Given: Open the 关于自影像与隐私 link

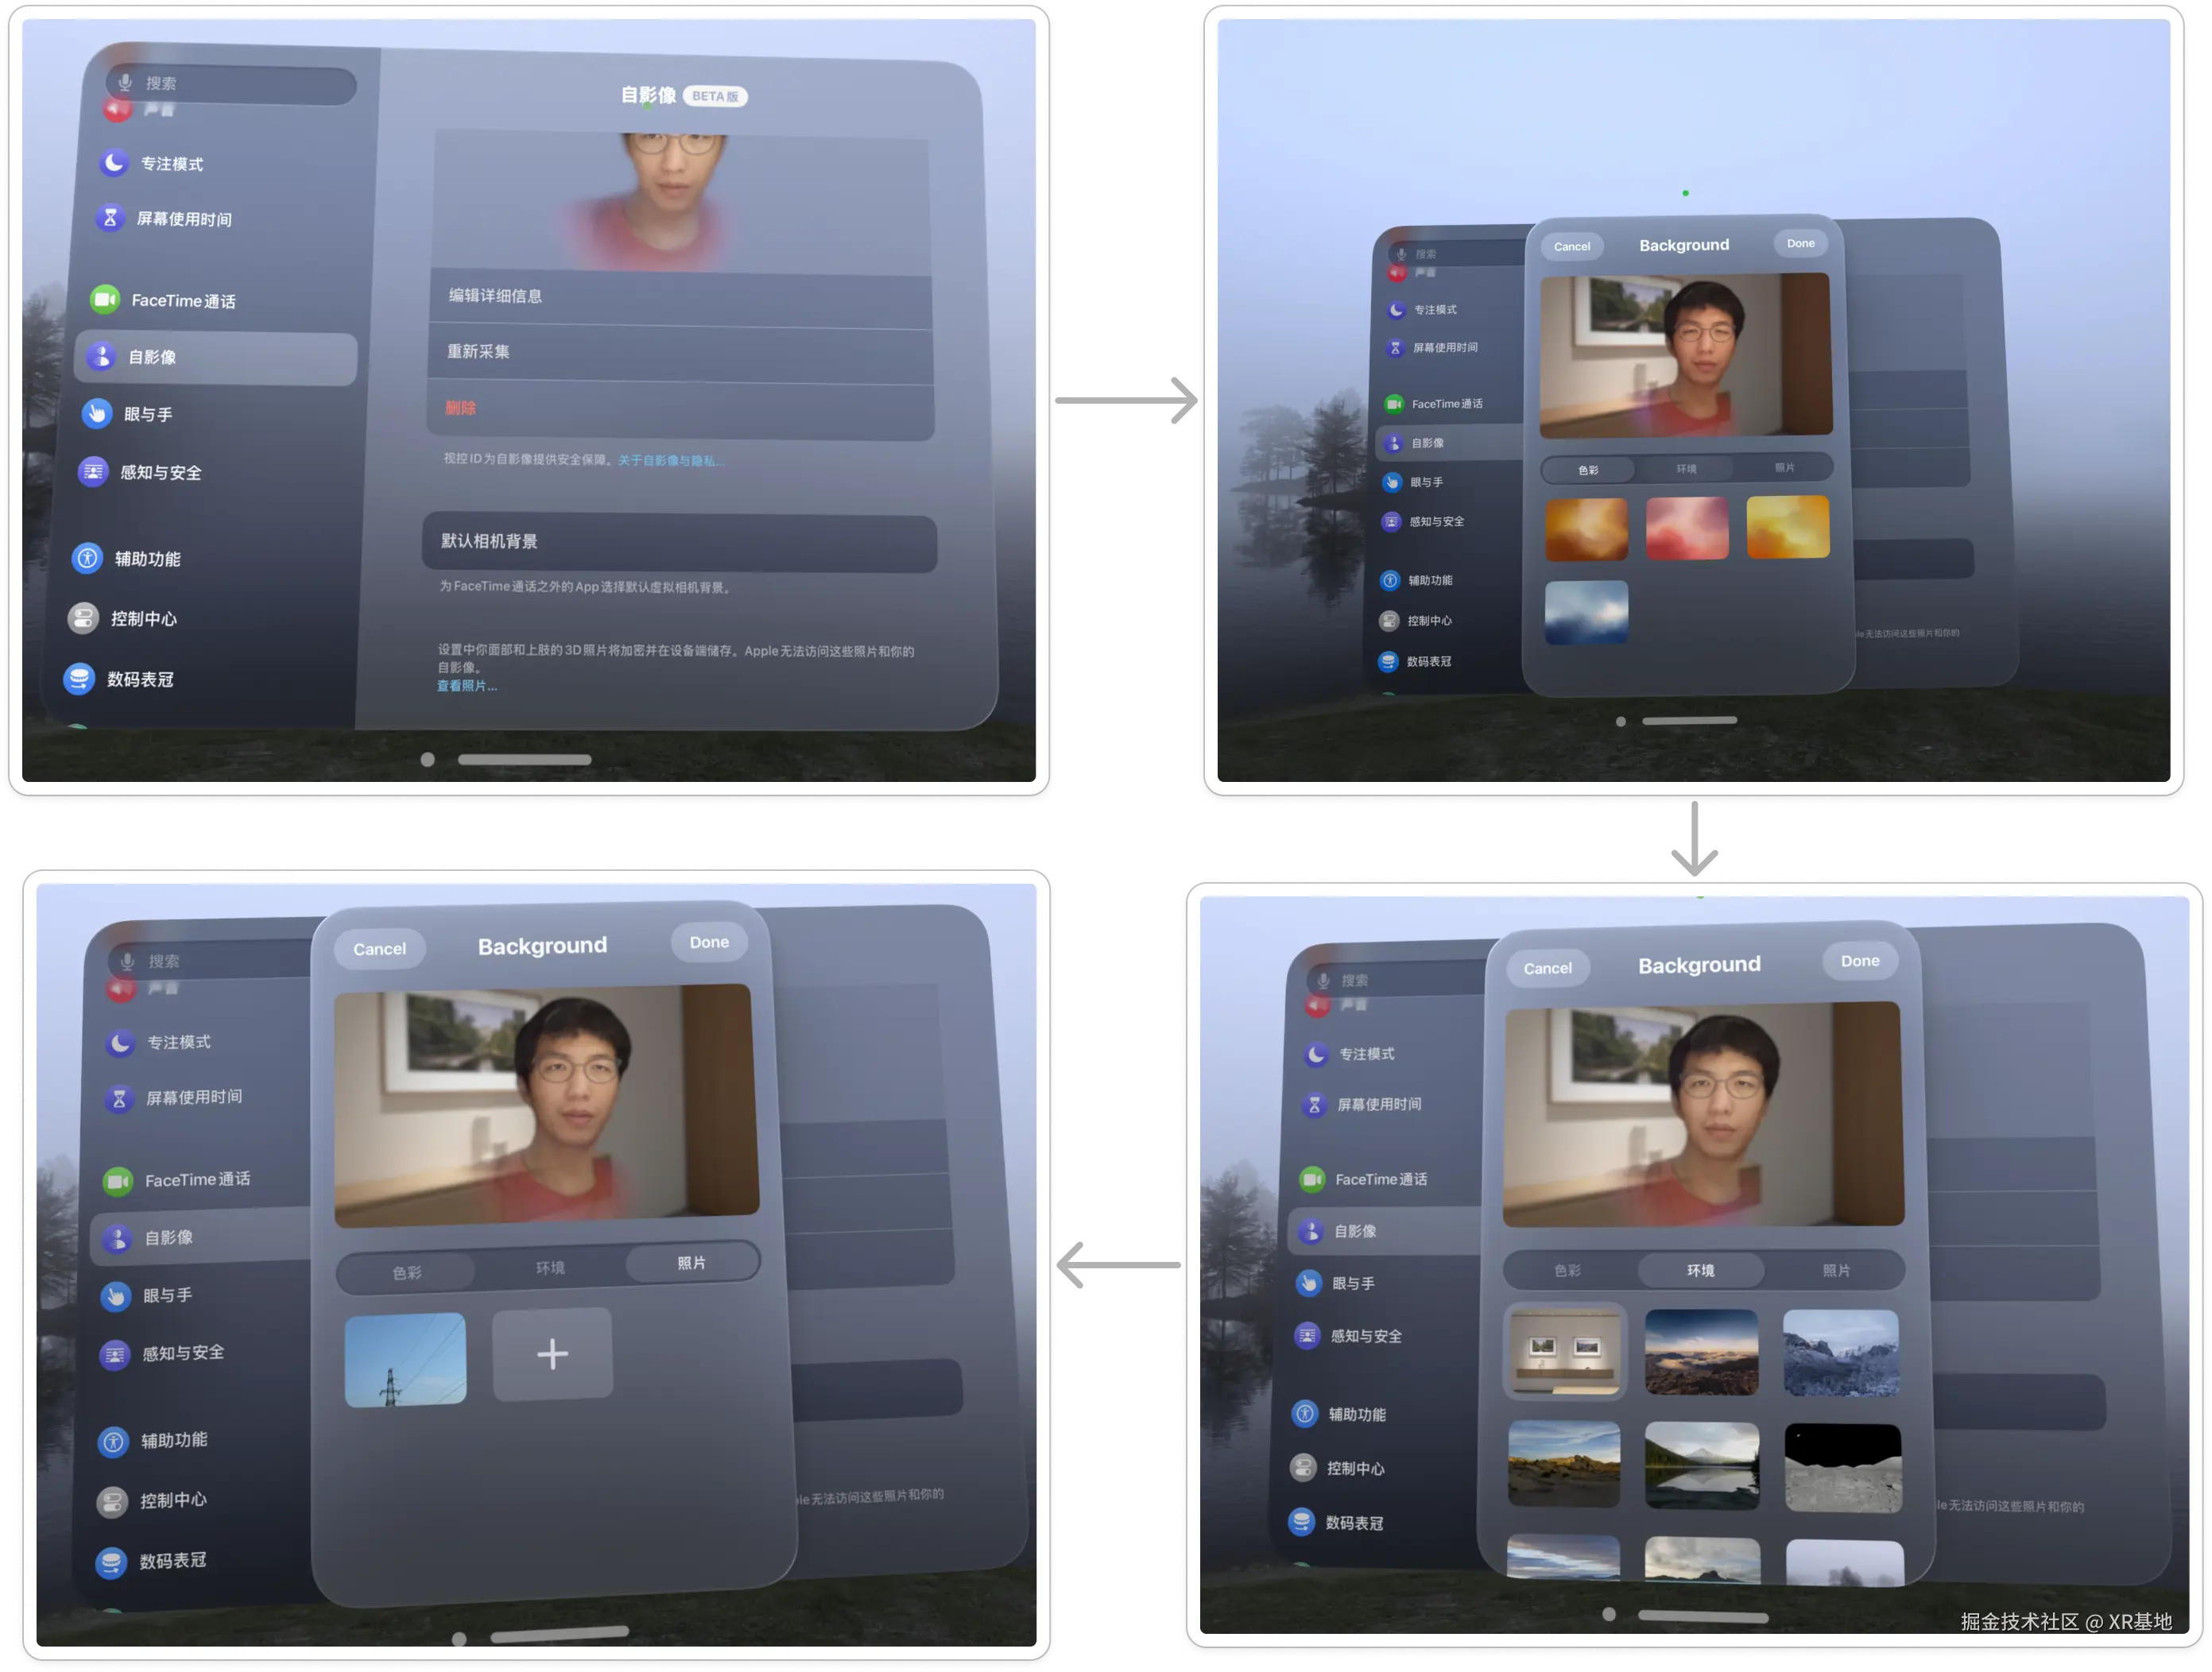Looking at the screenshot, I should pyautogui.click(x=671, y=460).
